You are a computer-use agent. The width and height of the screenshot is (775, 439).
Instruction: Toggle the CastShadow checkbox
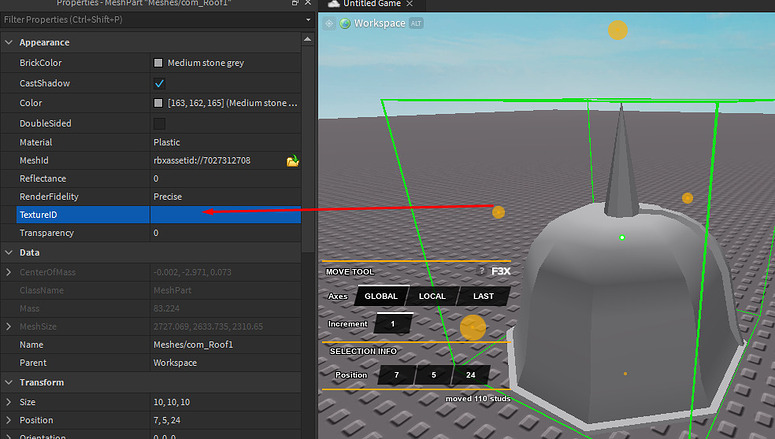[x=159, y=83]
